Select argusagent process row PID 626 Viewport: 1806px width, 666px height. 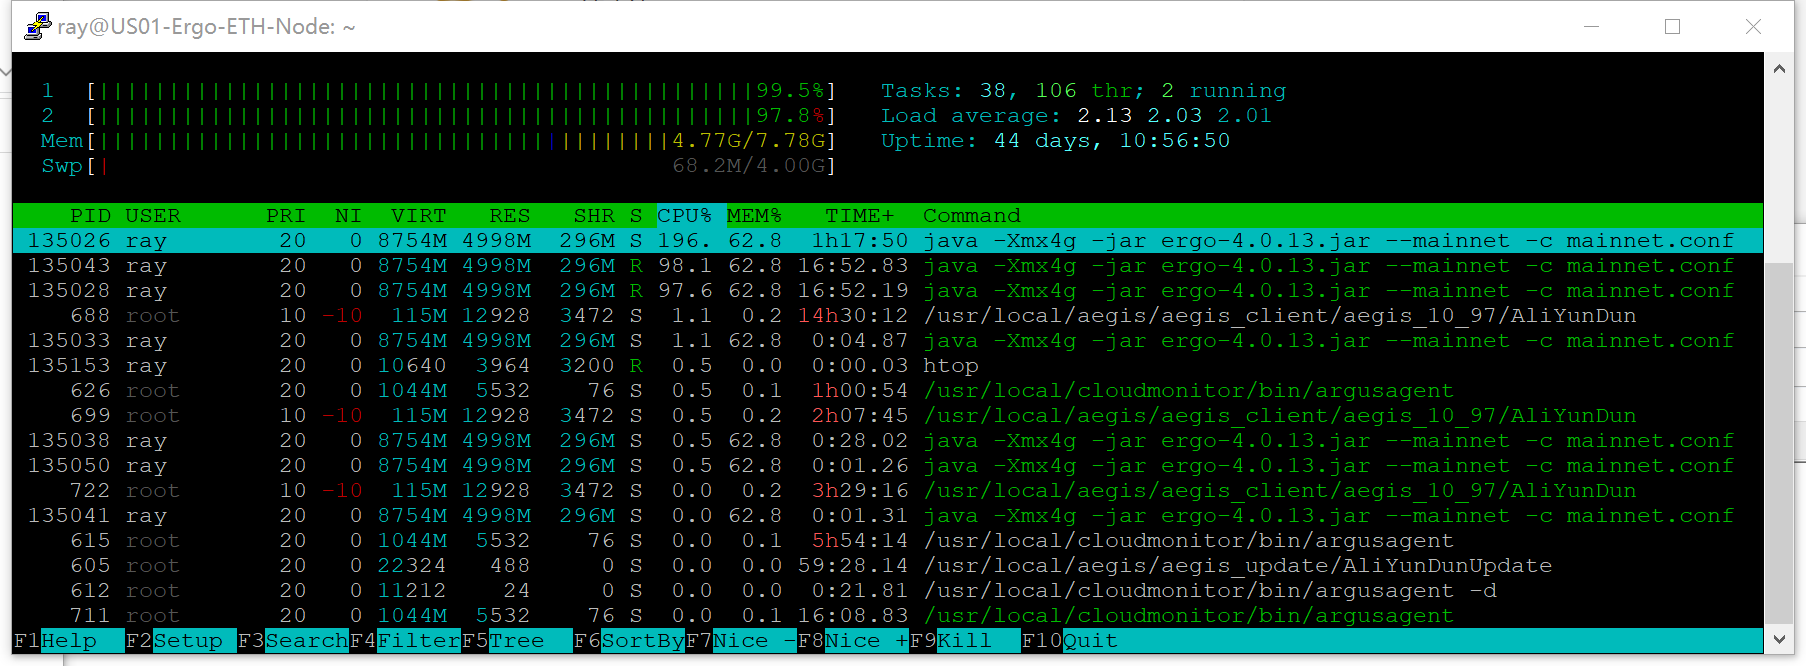pos(888,391)
